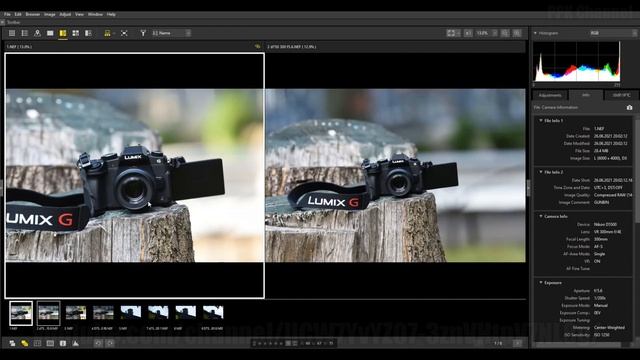
Task: Open the View menu
Action: pos(79,14)
